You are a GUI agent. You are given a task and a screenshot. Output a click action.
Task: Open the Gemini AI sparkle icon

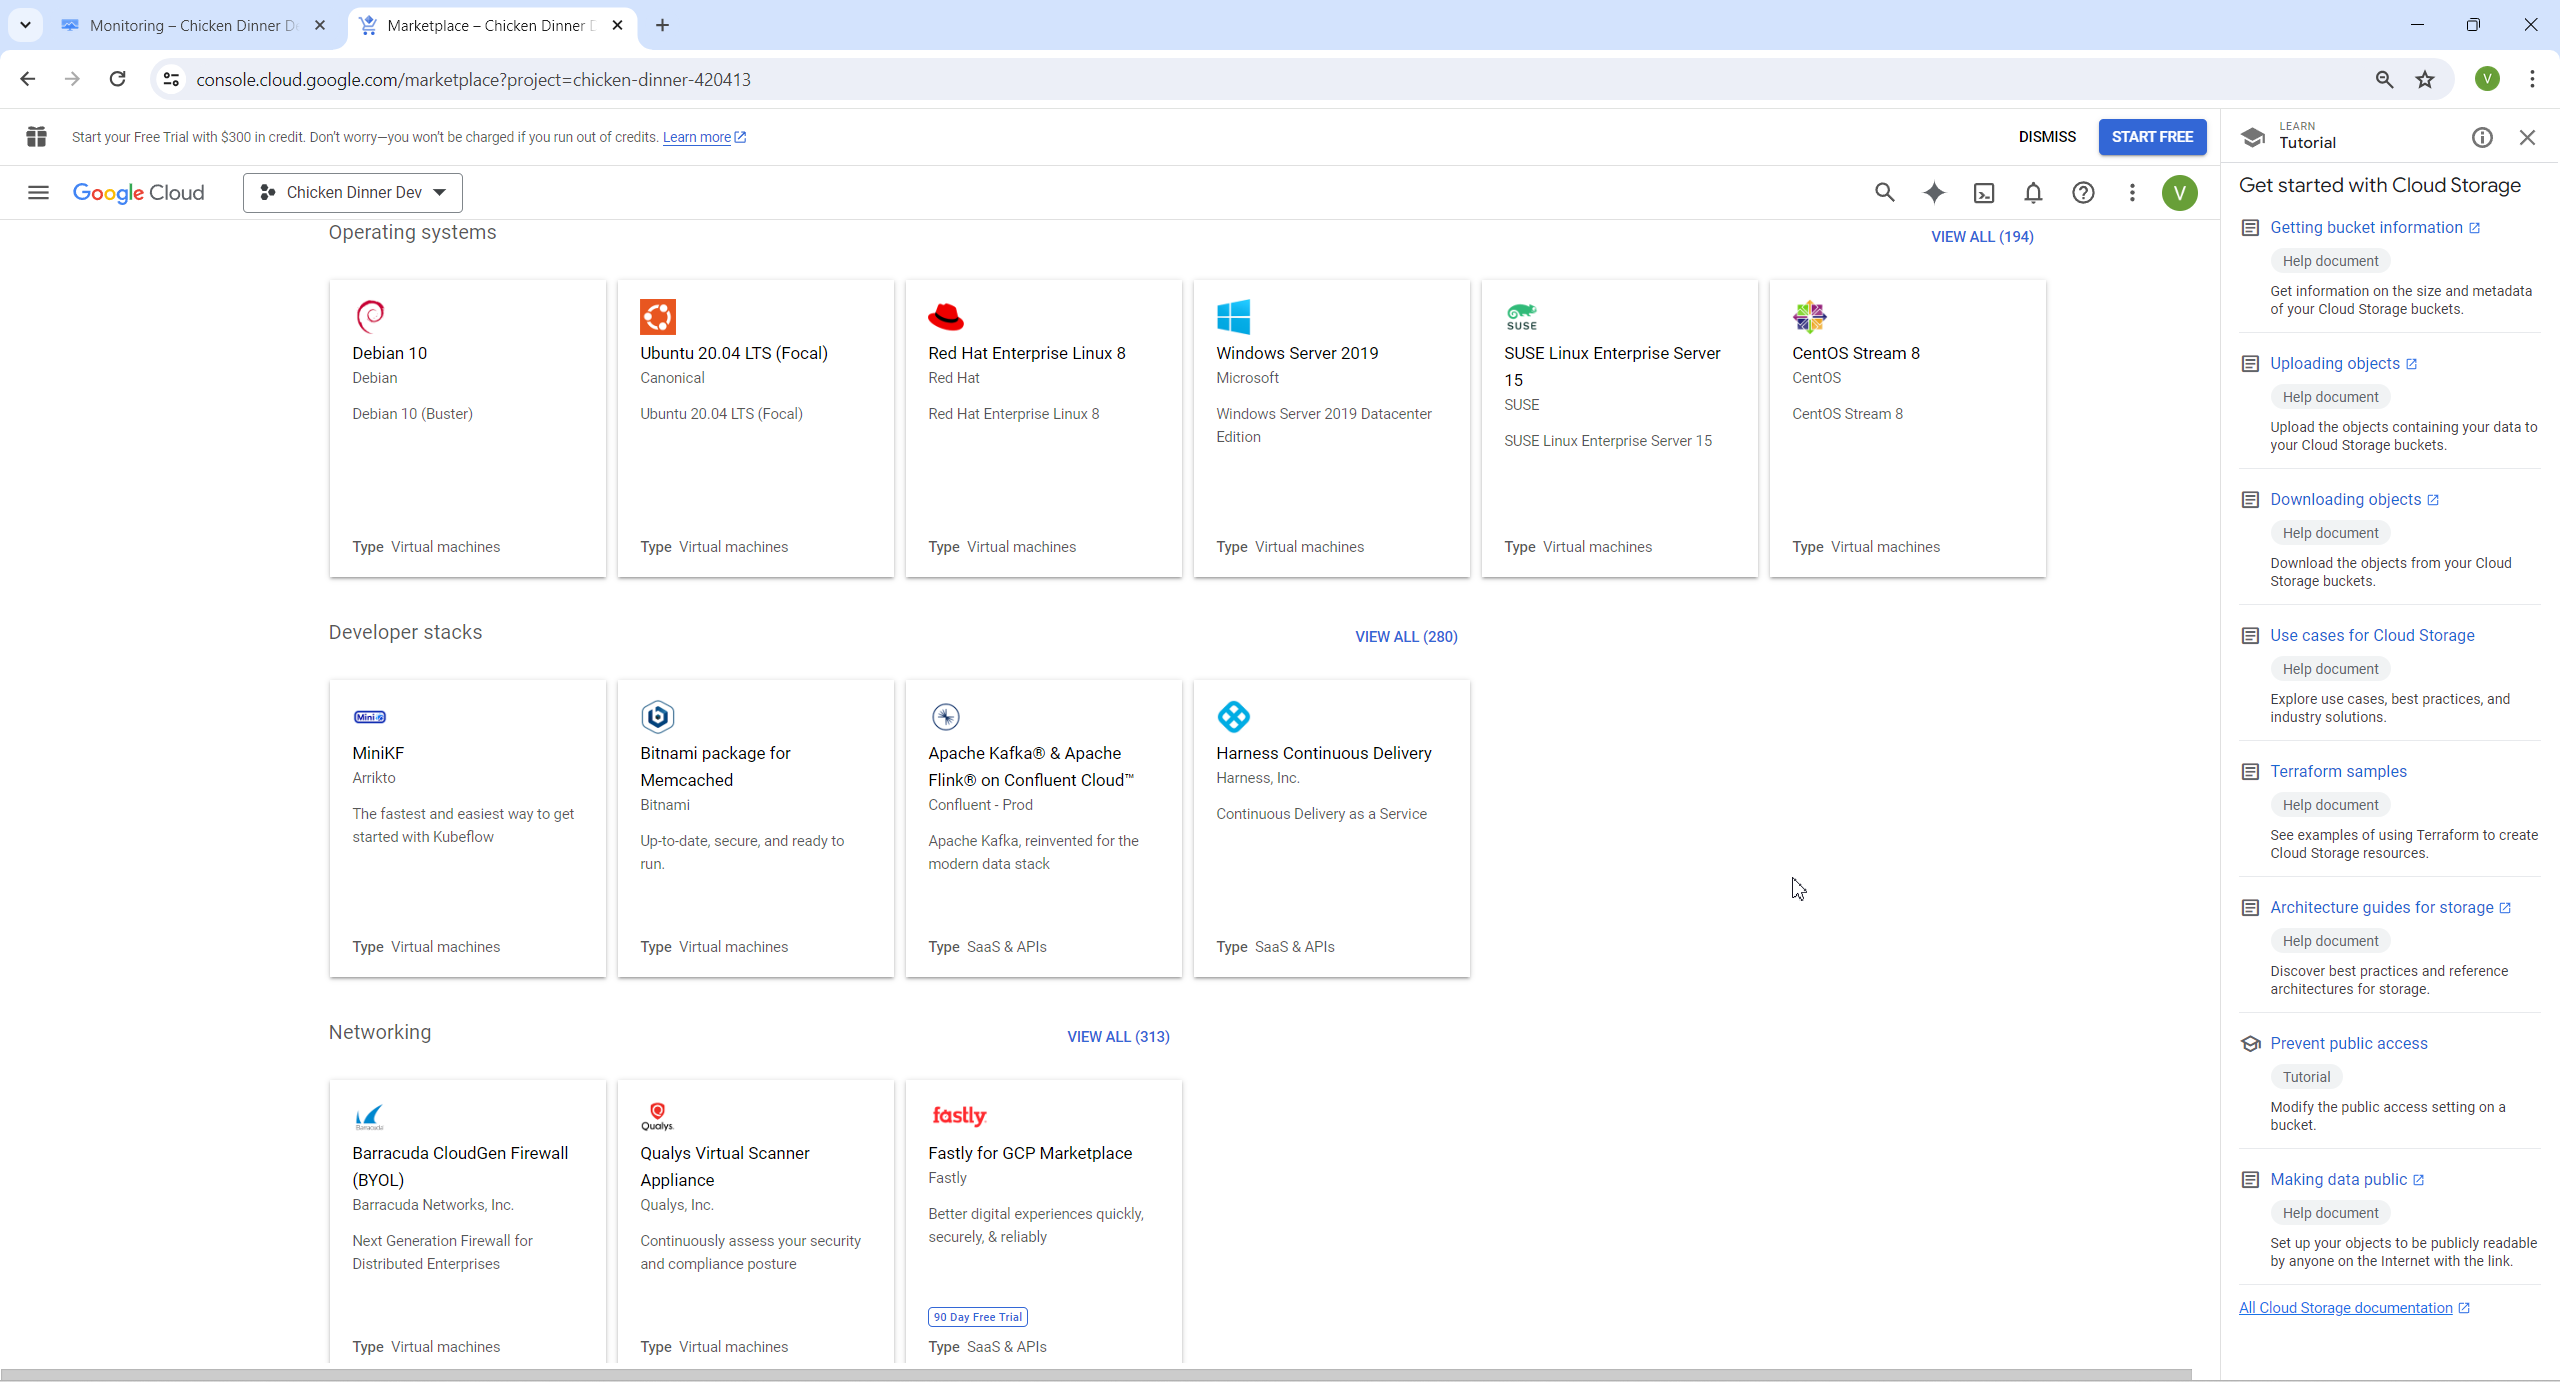click(1934, 193)
